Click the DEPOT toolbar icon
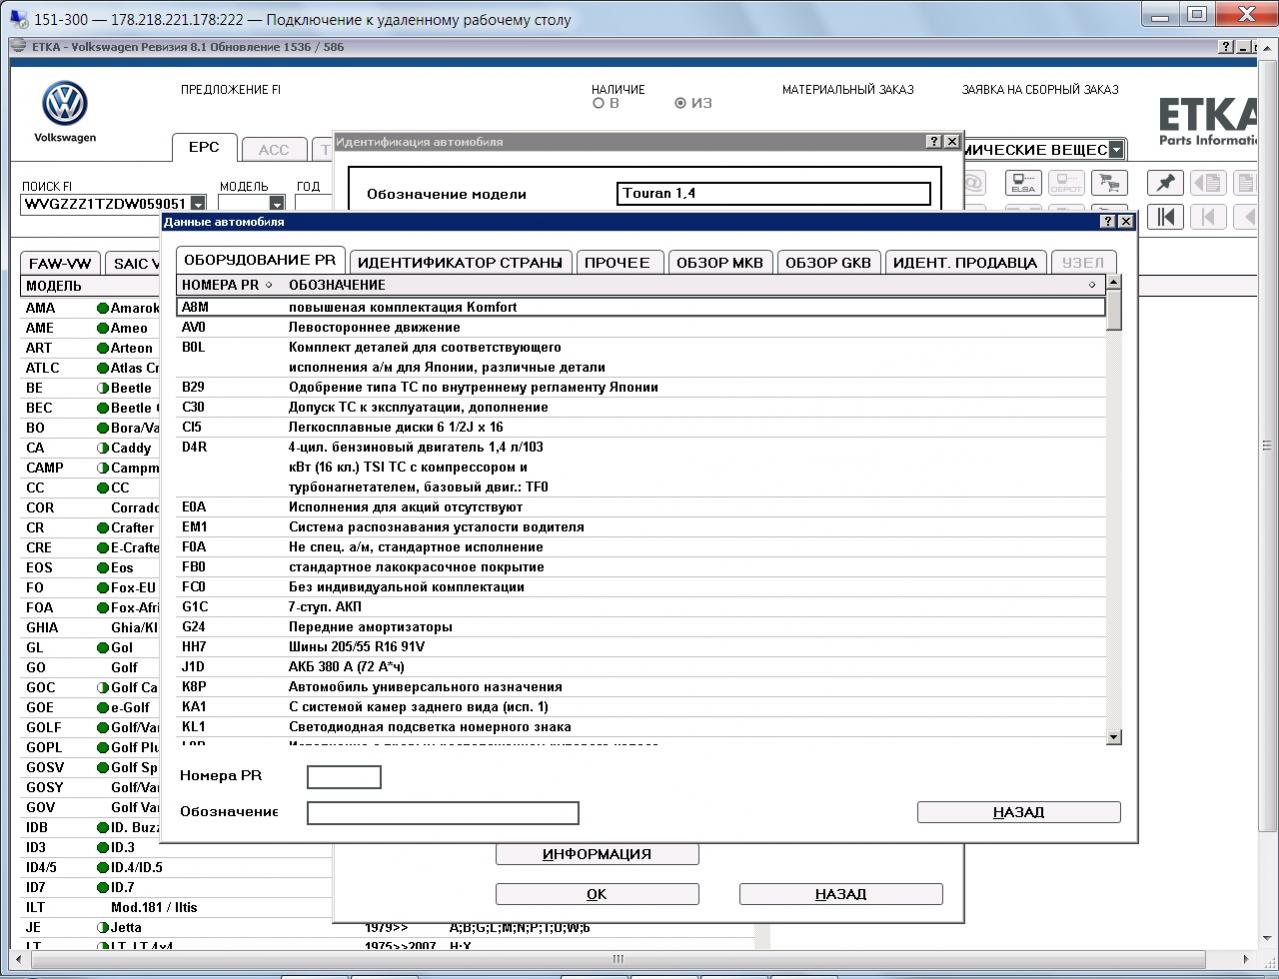This screenshot has height=979, width=1279. (x=1066, y=183)
